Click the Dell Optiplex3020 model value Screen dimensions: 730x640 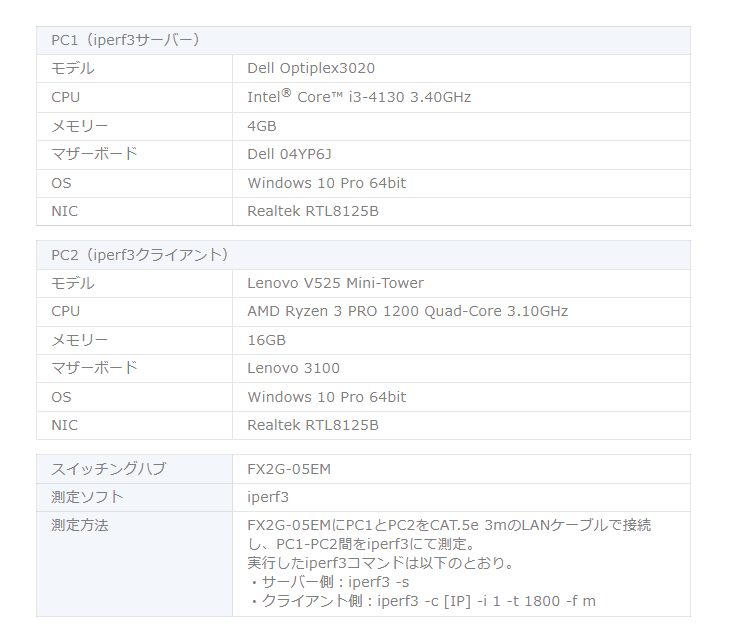(311, 68)
